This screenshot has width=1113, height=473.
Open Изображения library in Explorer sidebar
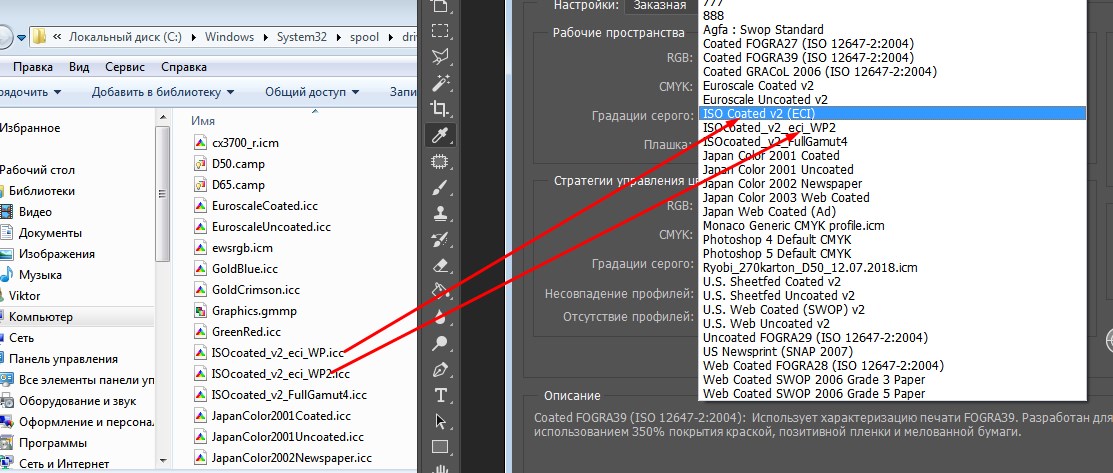(56, 254)
